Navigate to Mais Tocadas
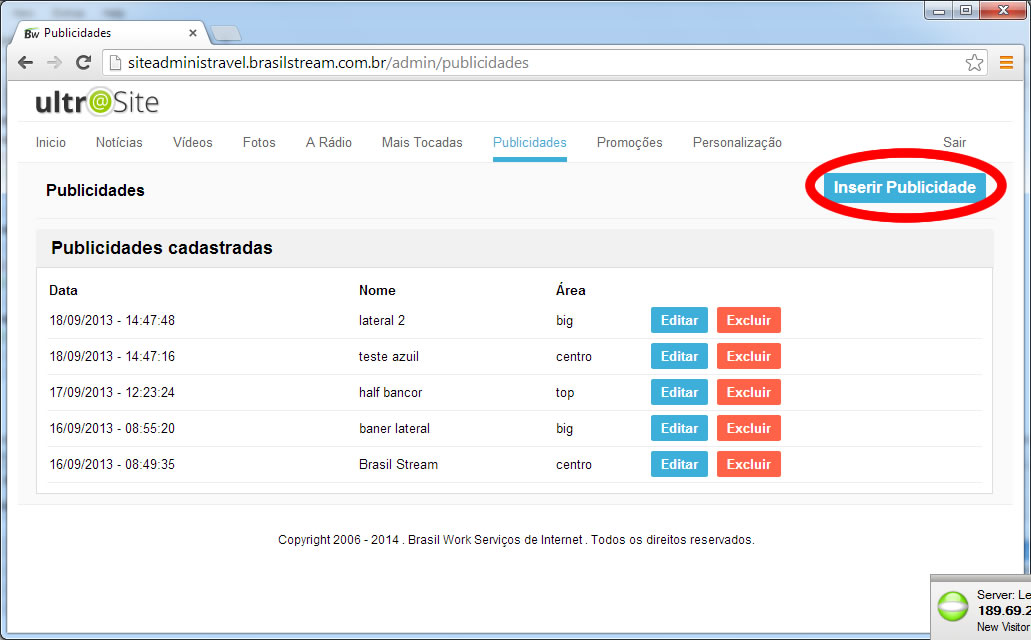The width and height of the screenshot is (1031, 640). (422, 143)
